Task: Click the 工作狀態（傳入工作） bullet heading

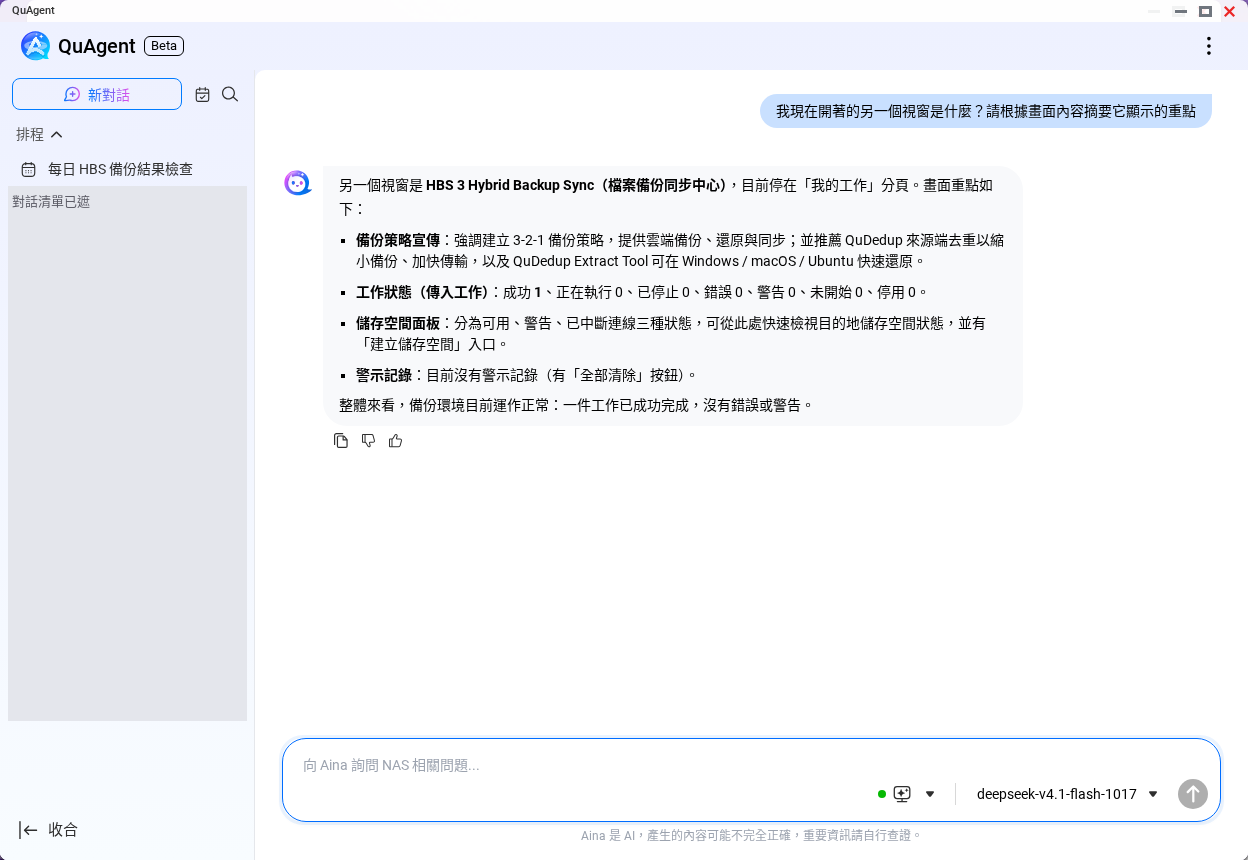Action: click(x=422, y=292)
